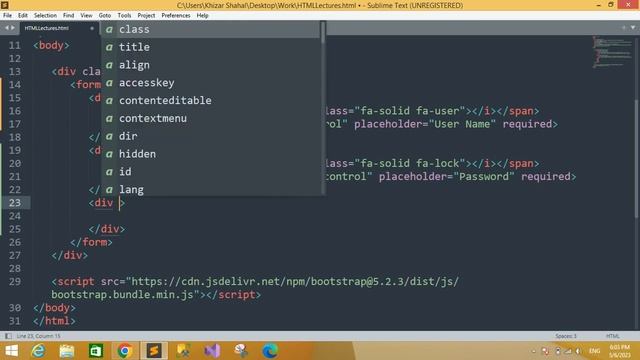Select the lang attribute suggestion

(x=210, y=189)
